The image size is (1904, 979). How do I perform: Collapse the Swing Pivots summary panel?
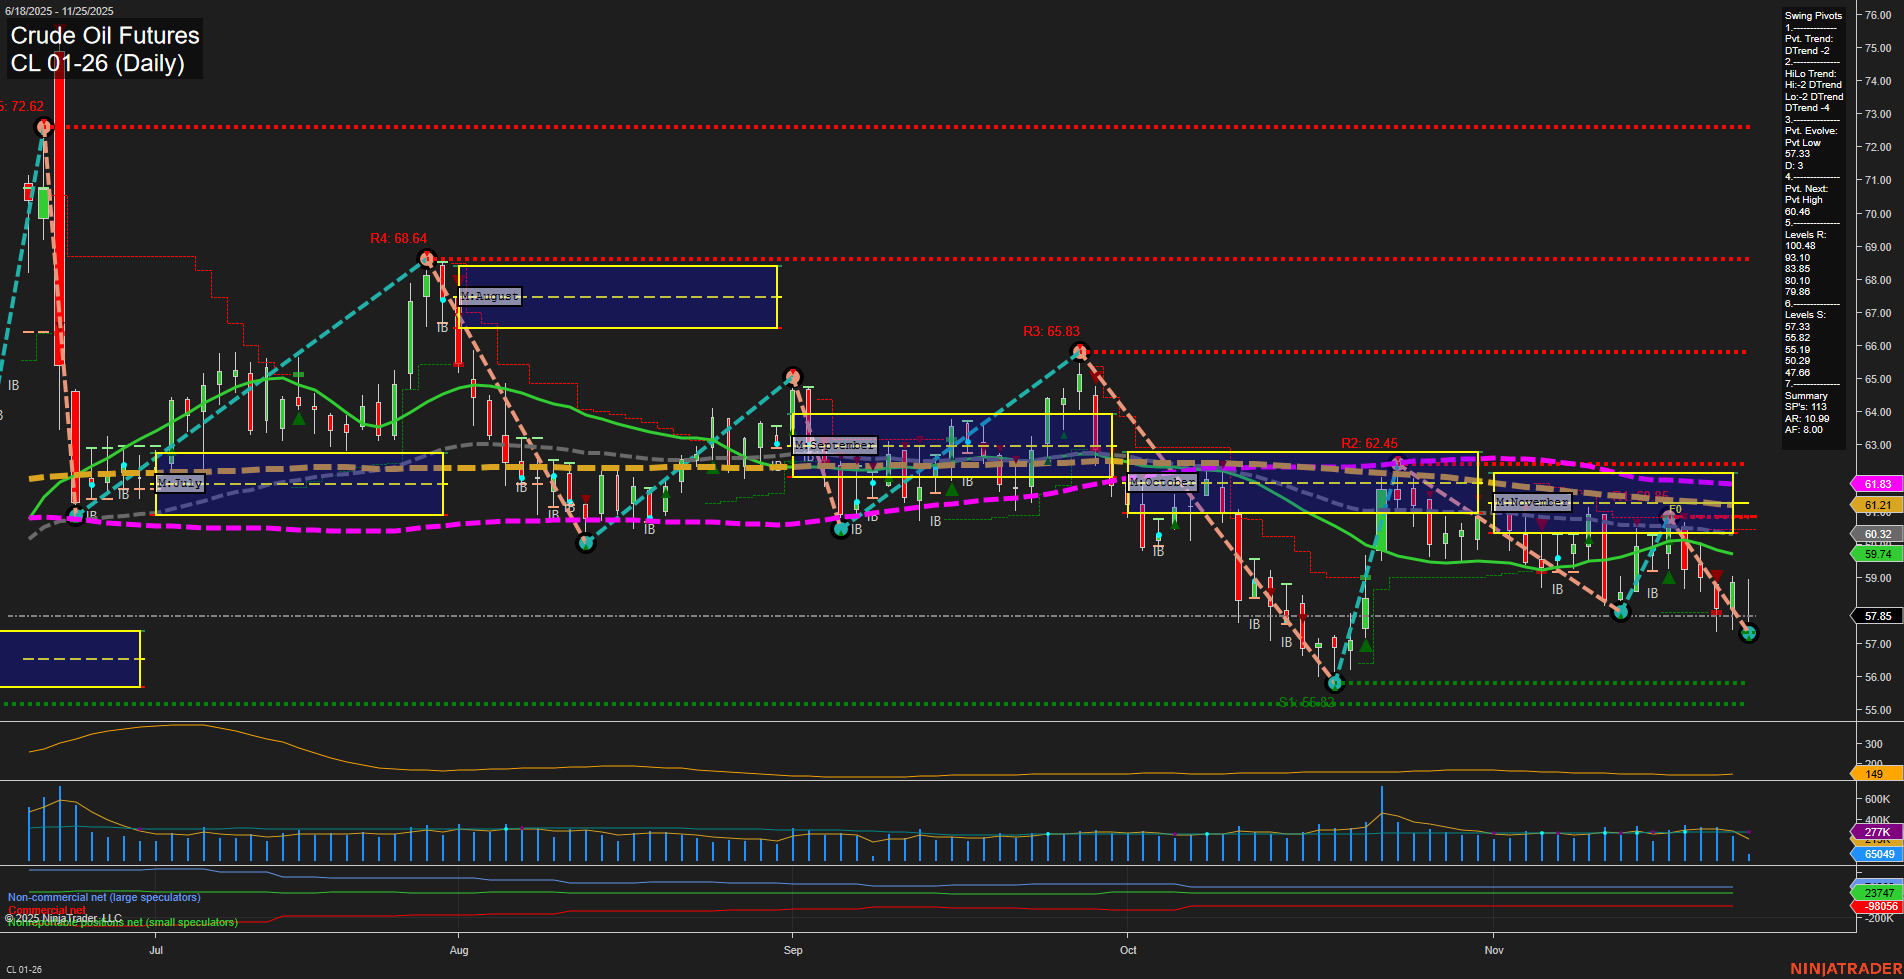tap(1812, 15)
